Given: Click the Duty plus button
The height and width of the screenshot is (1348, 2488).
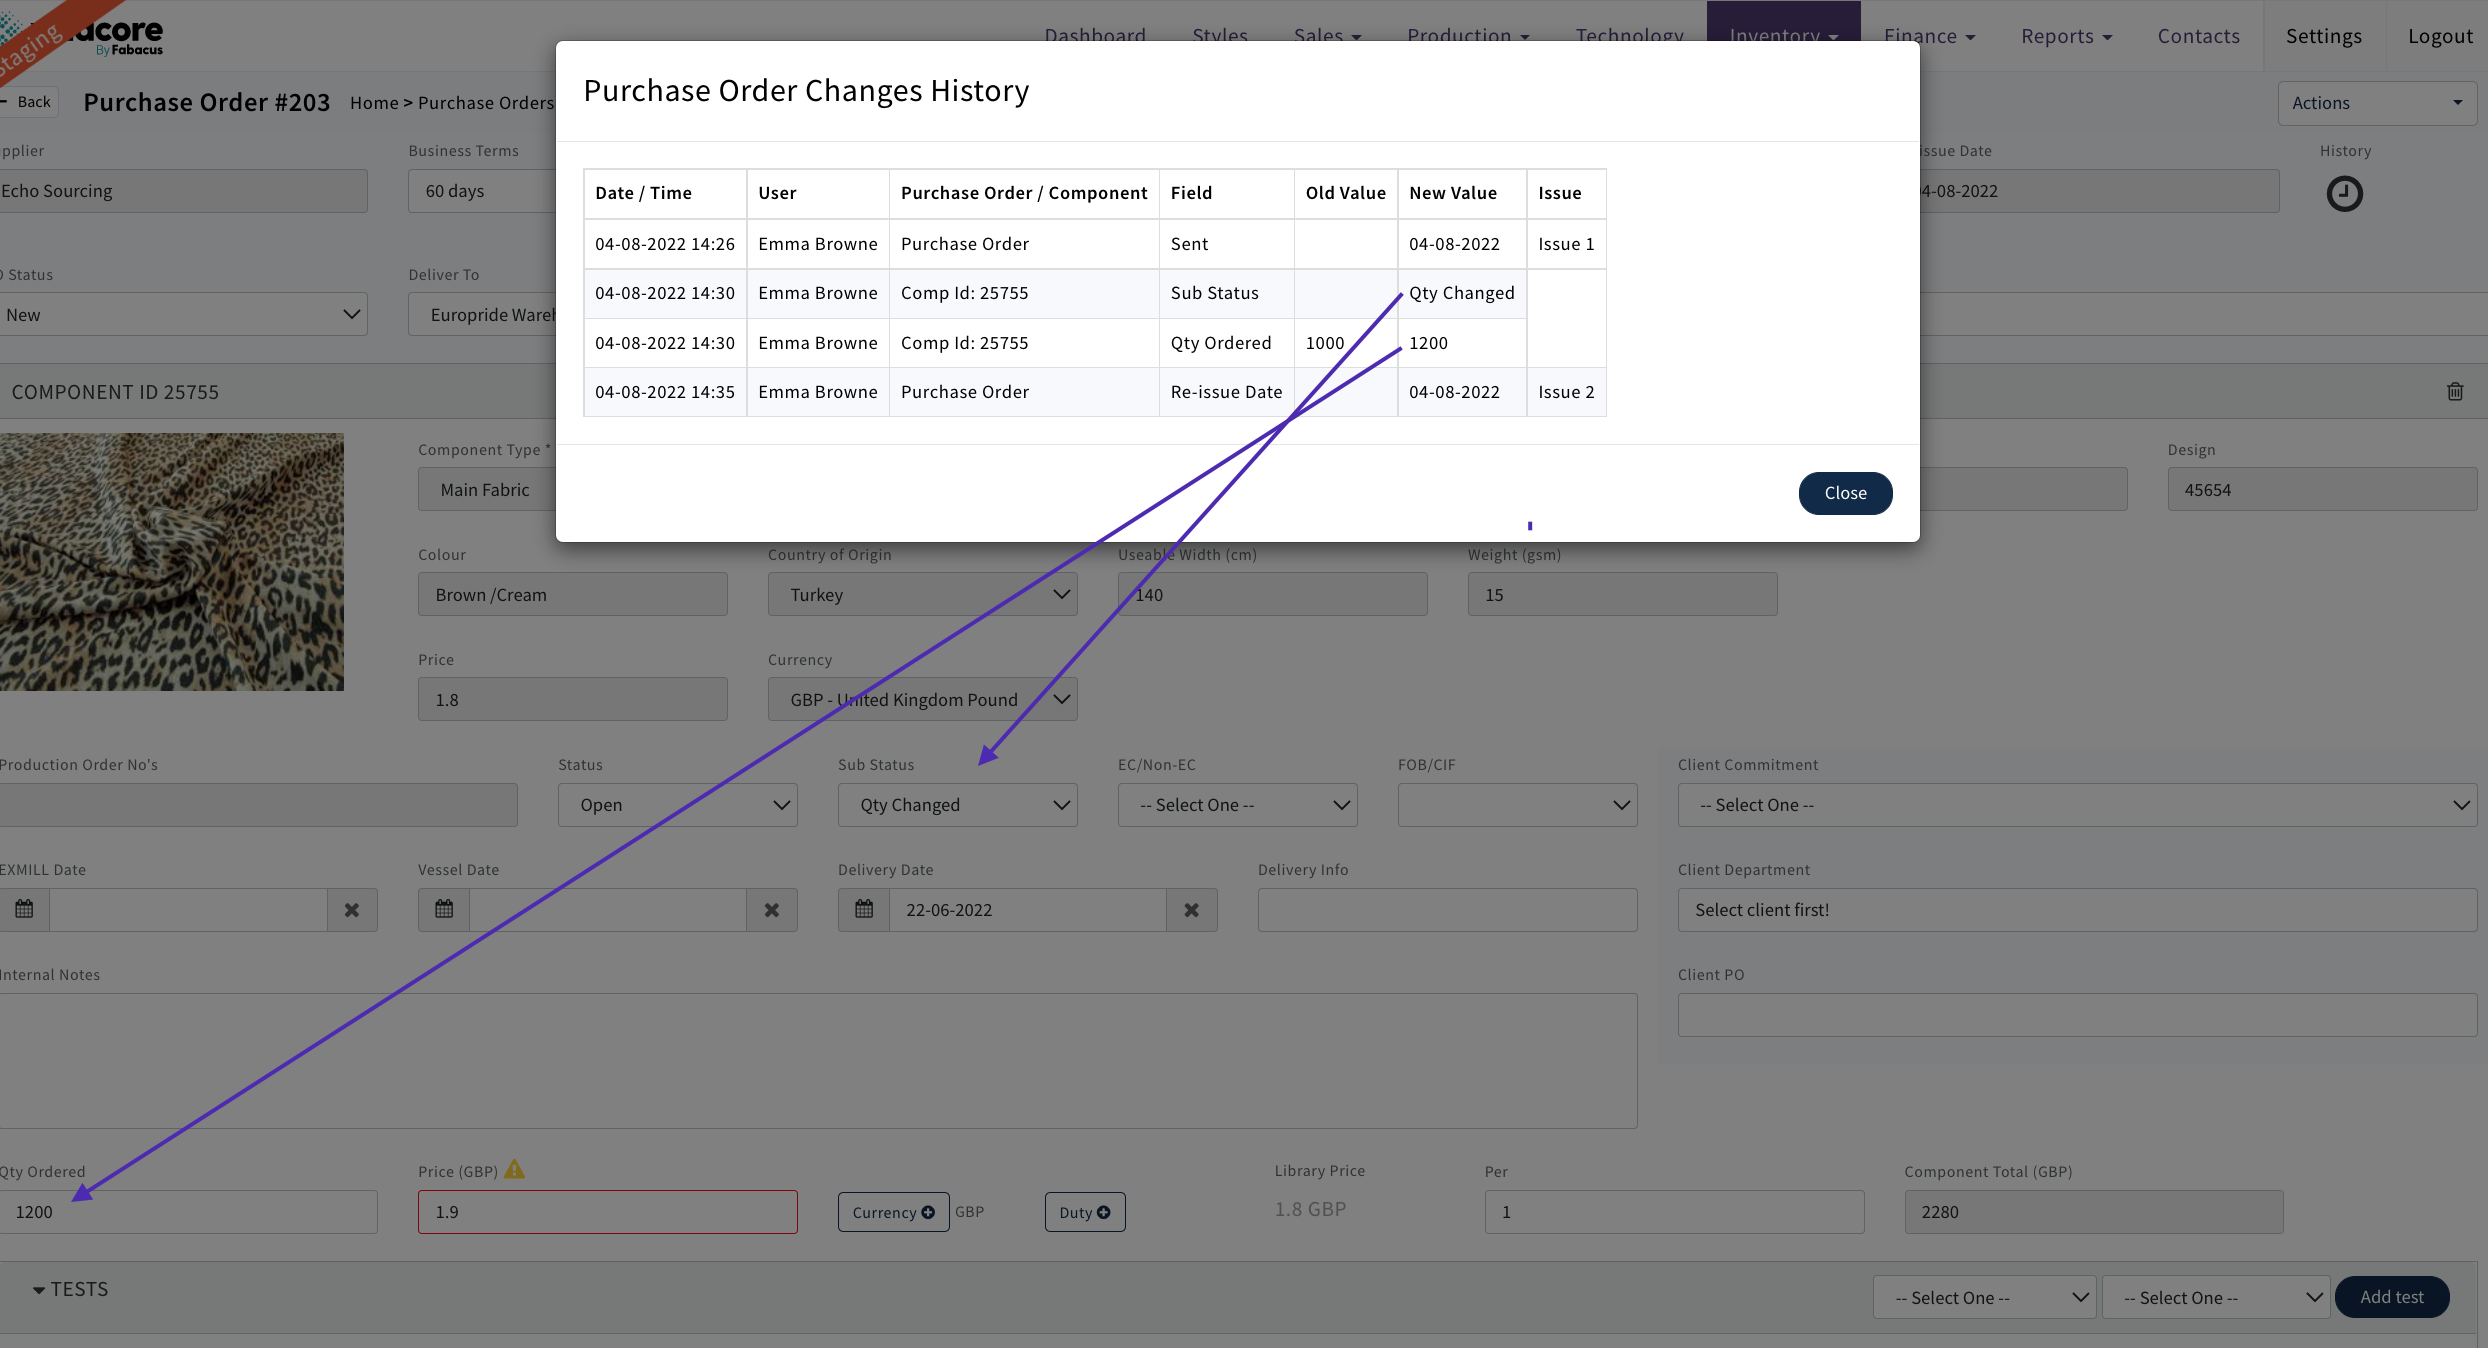Looking at the screenshot, I should [x=1084, y=1211].
